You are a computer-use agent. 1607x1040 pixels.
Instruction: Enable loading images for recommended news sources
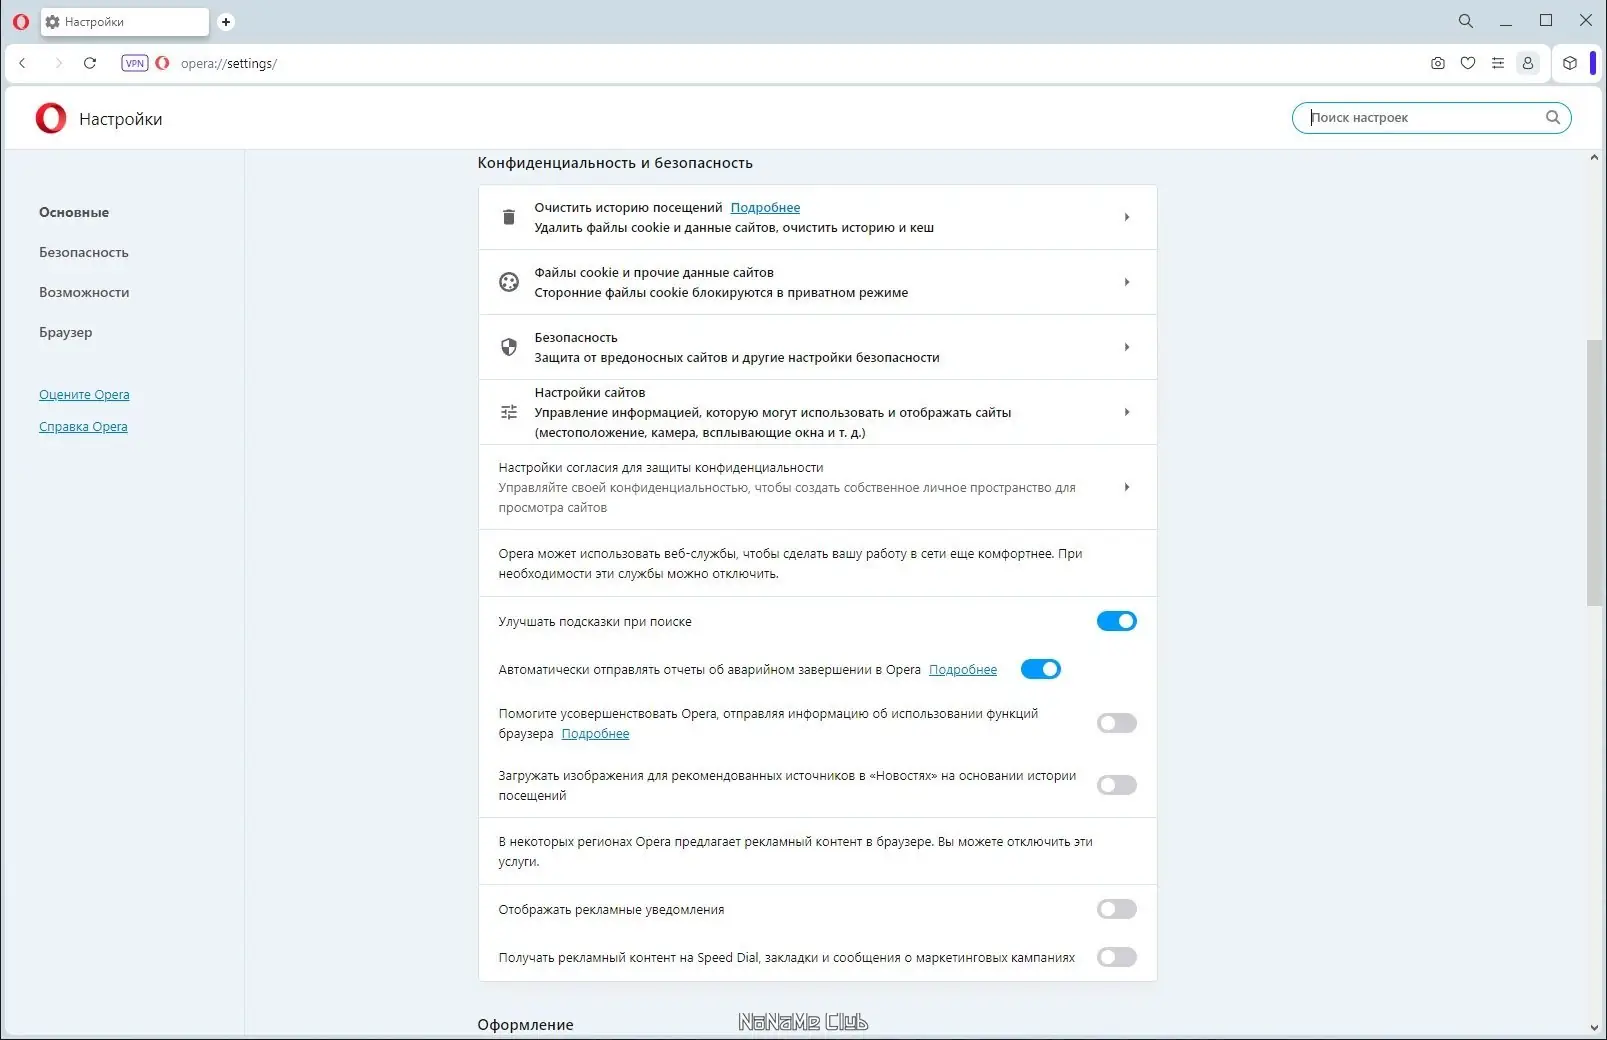[1117, 785]
